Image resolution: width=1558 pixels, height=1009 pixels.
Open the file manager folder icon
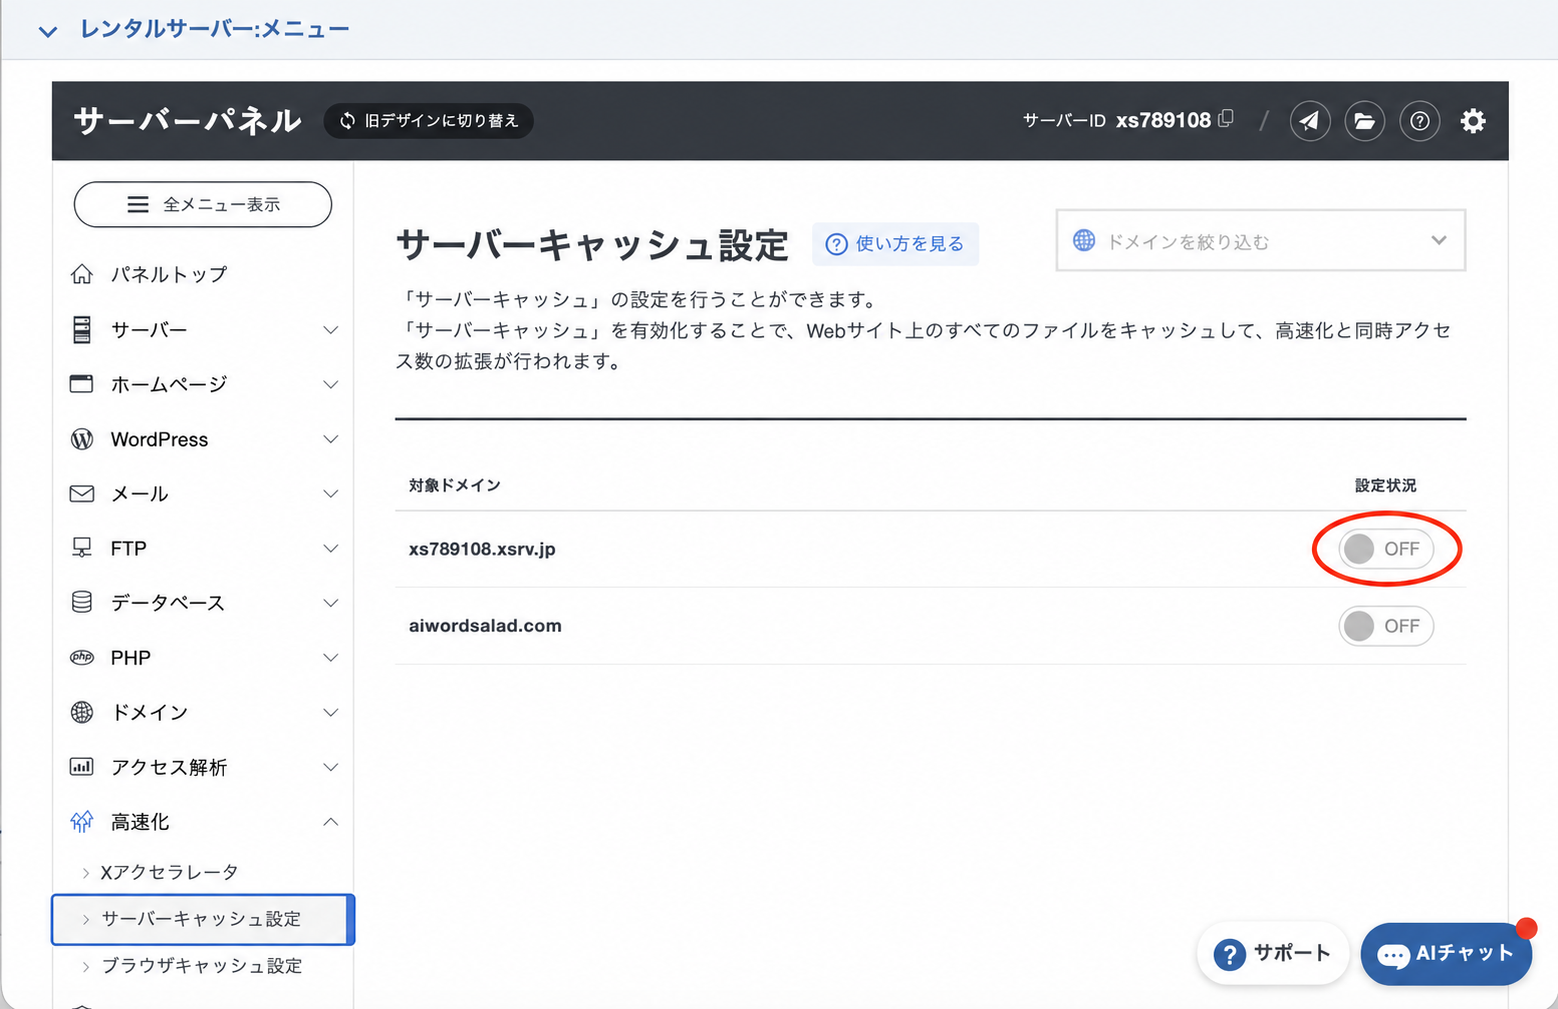(x=1364, y=121)
